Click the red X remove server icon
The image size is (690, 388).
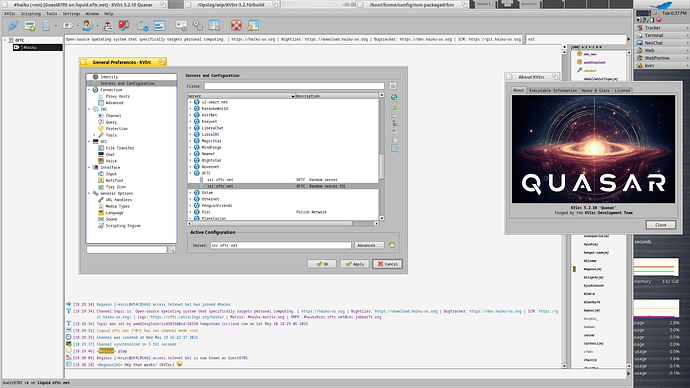394,124
